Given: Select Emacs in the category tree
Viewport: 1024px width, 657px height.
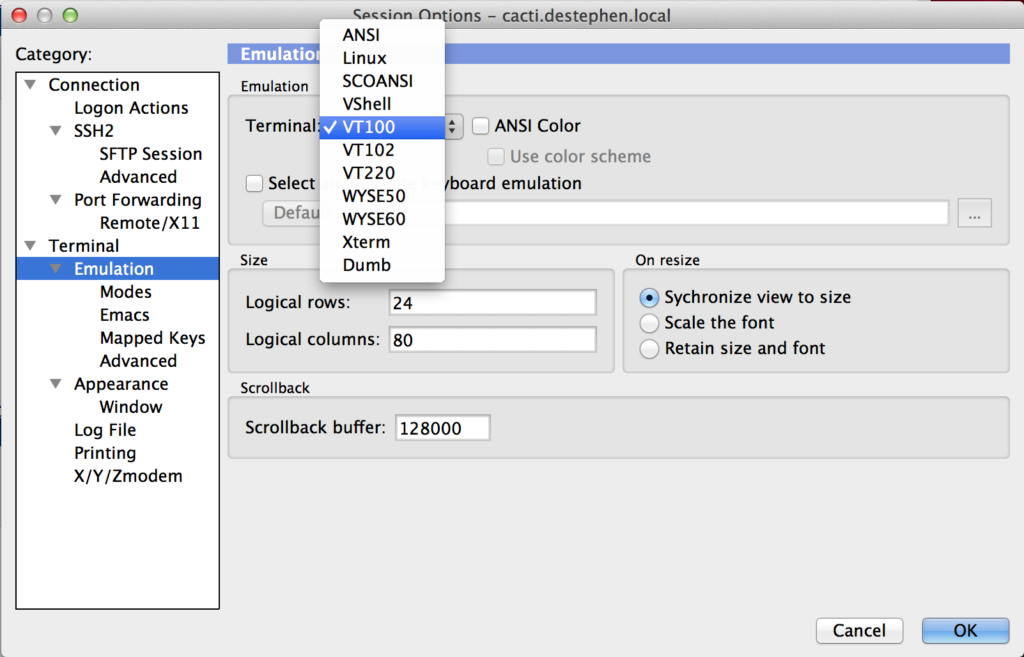Looking at the screenshot, I should 125,315.
